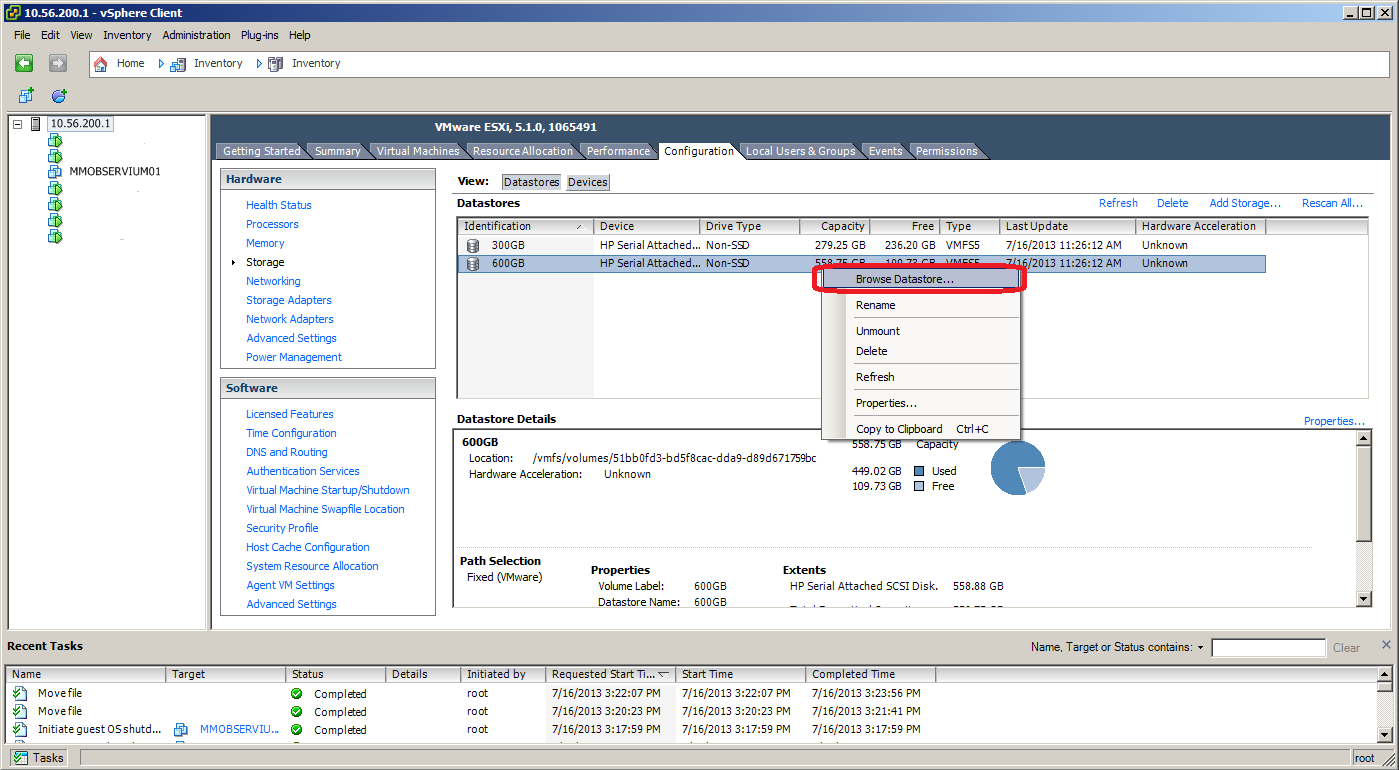Sort by Requested Start Time column header
The height and width of the screenshot is (770, 1399).
610,674
